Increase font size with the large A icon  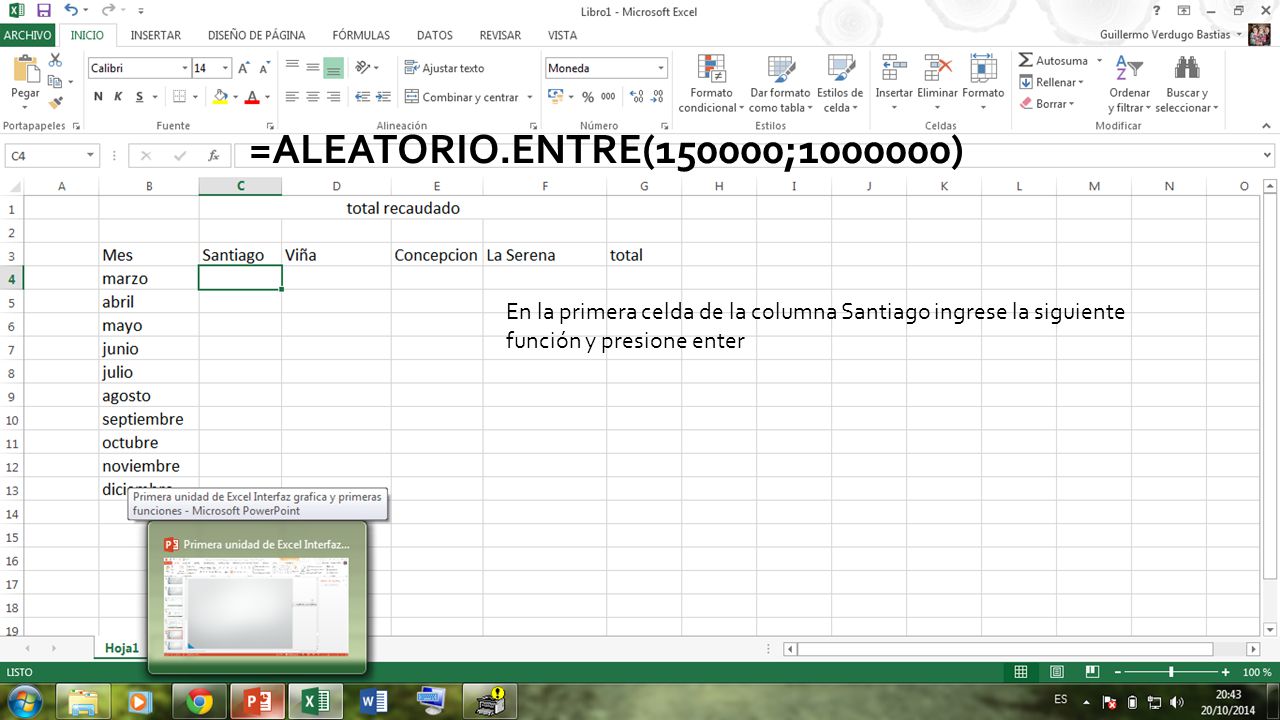click(244, 68)
